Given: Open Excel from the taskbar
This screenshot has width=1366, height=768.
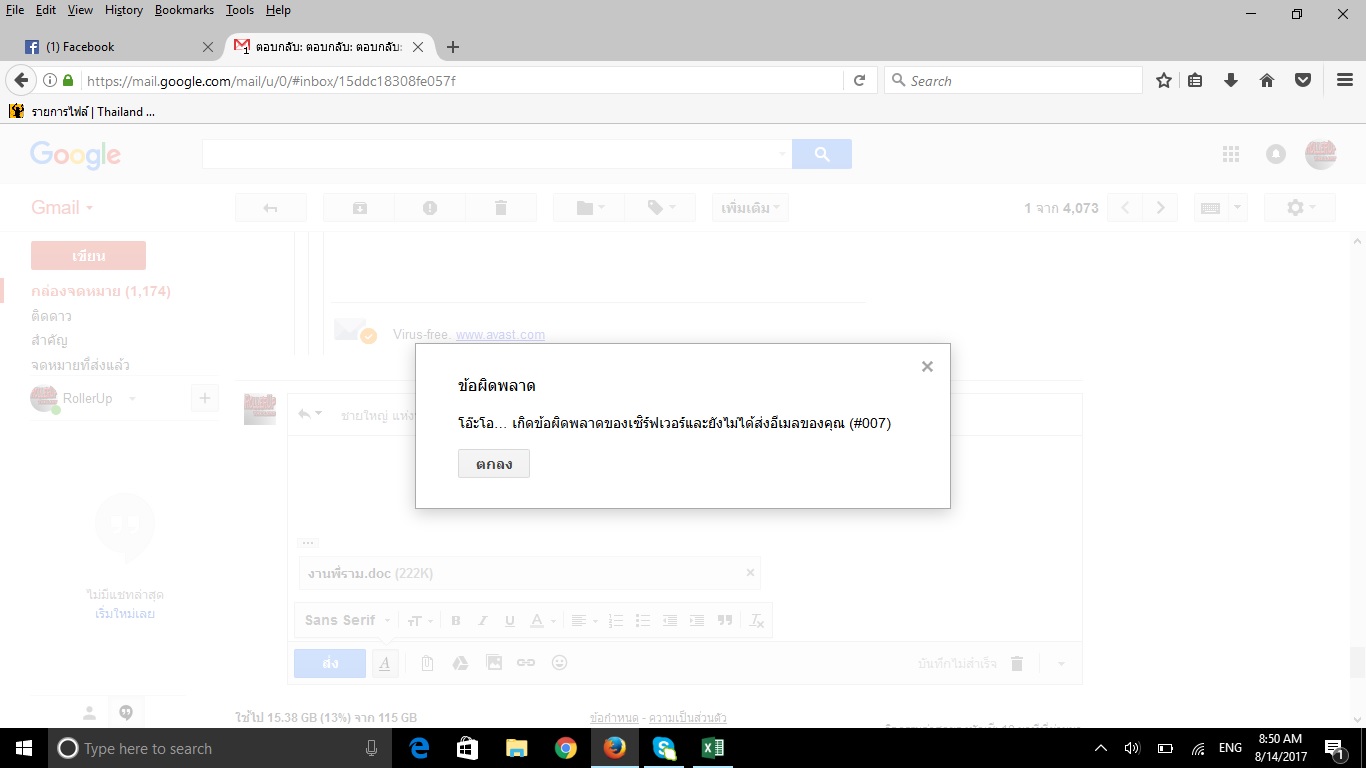Looking at the screenshot, I should click(x=712, y=748).
